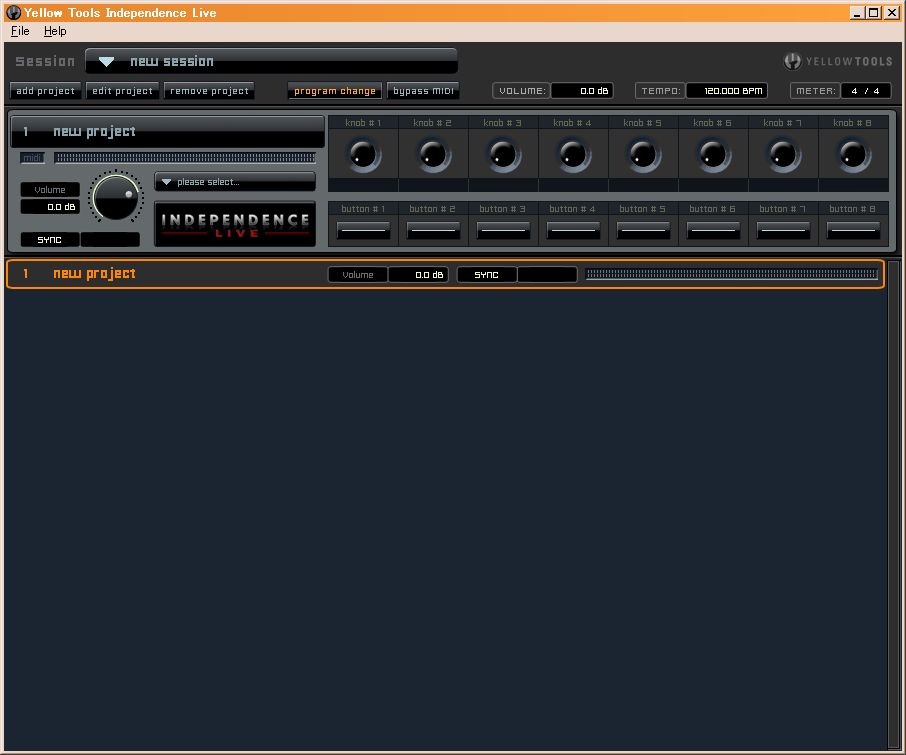Click knob # 6
Viewport: 906px width, 755px height.
712,155
